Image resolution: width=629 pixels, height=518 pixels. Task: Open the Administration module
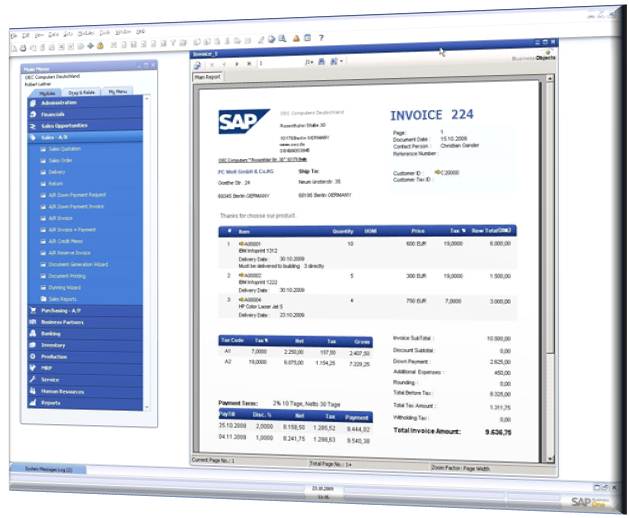point(85,103)
